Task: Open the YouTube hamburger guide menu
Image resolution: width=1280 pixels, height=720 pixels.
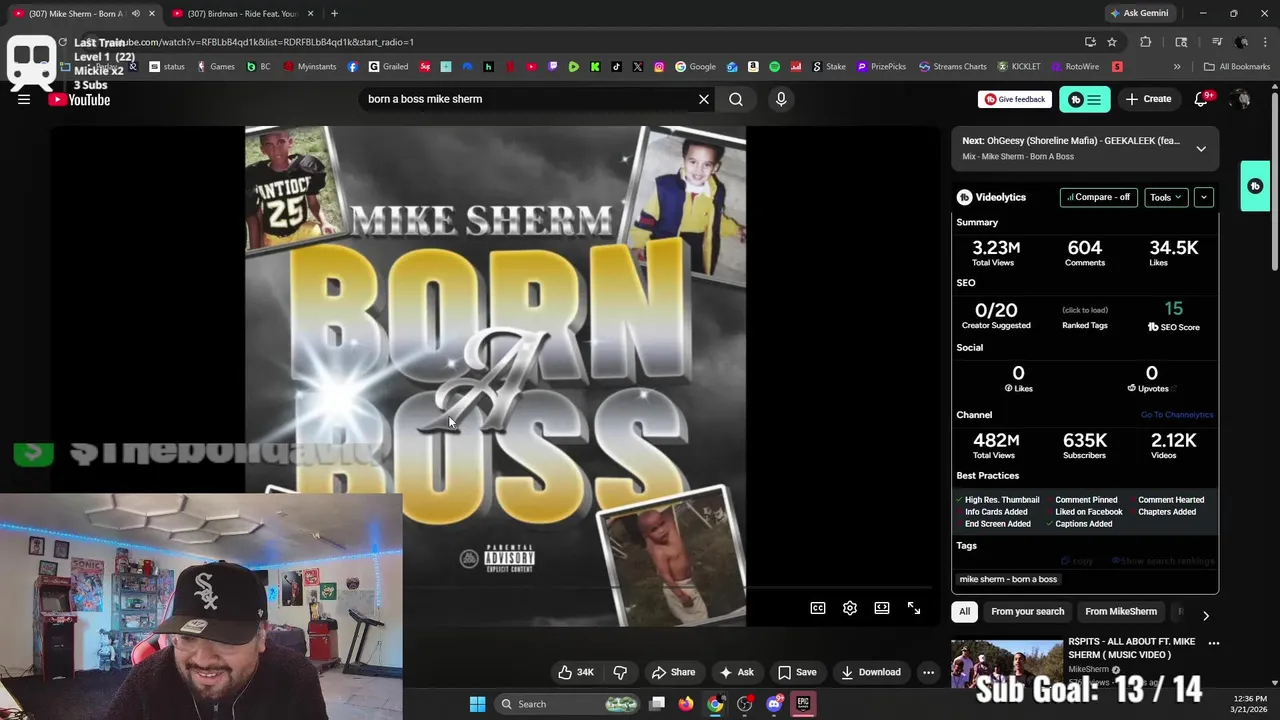Action: point(24,99)
